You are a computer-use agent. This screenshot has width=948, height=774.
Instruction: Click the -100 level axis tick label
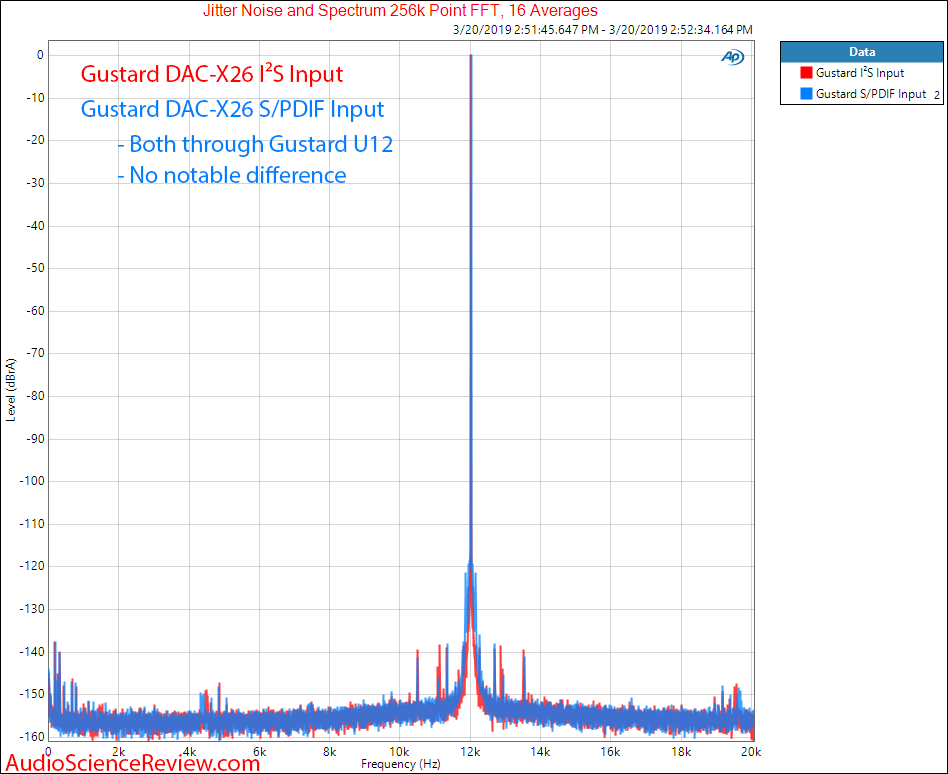click(x=32, y=481)
